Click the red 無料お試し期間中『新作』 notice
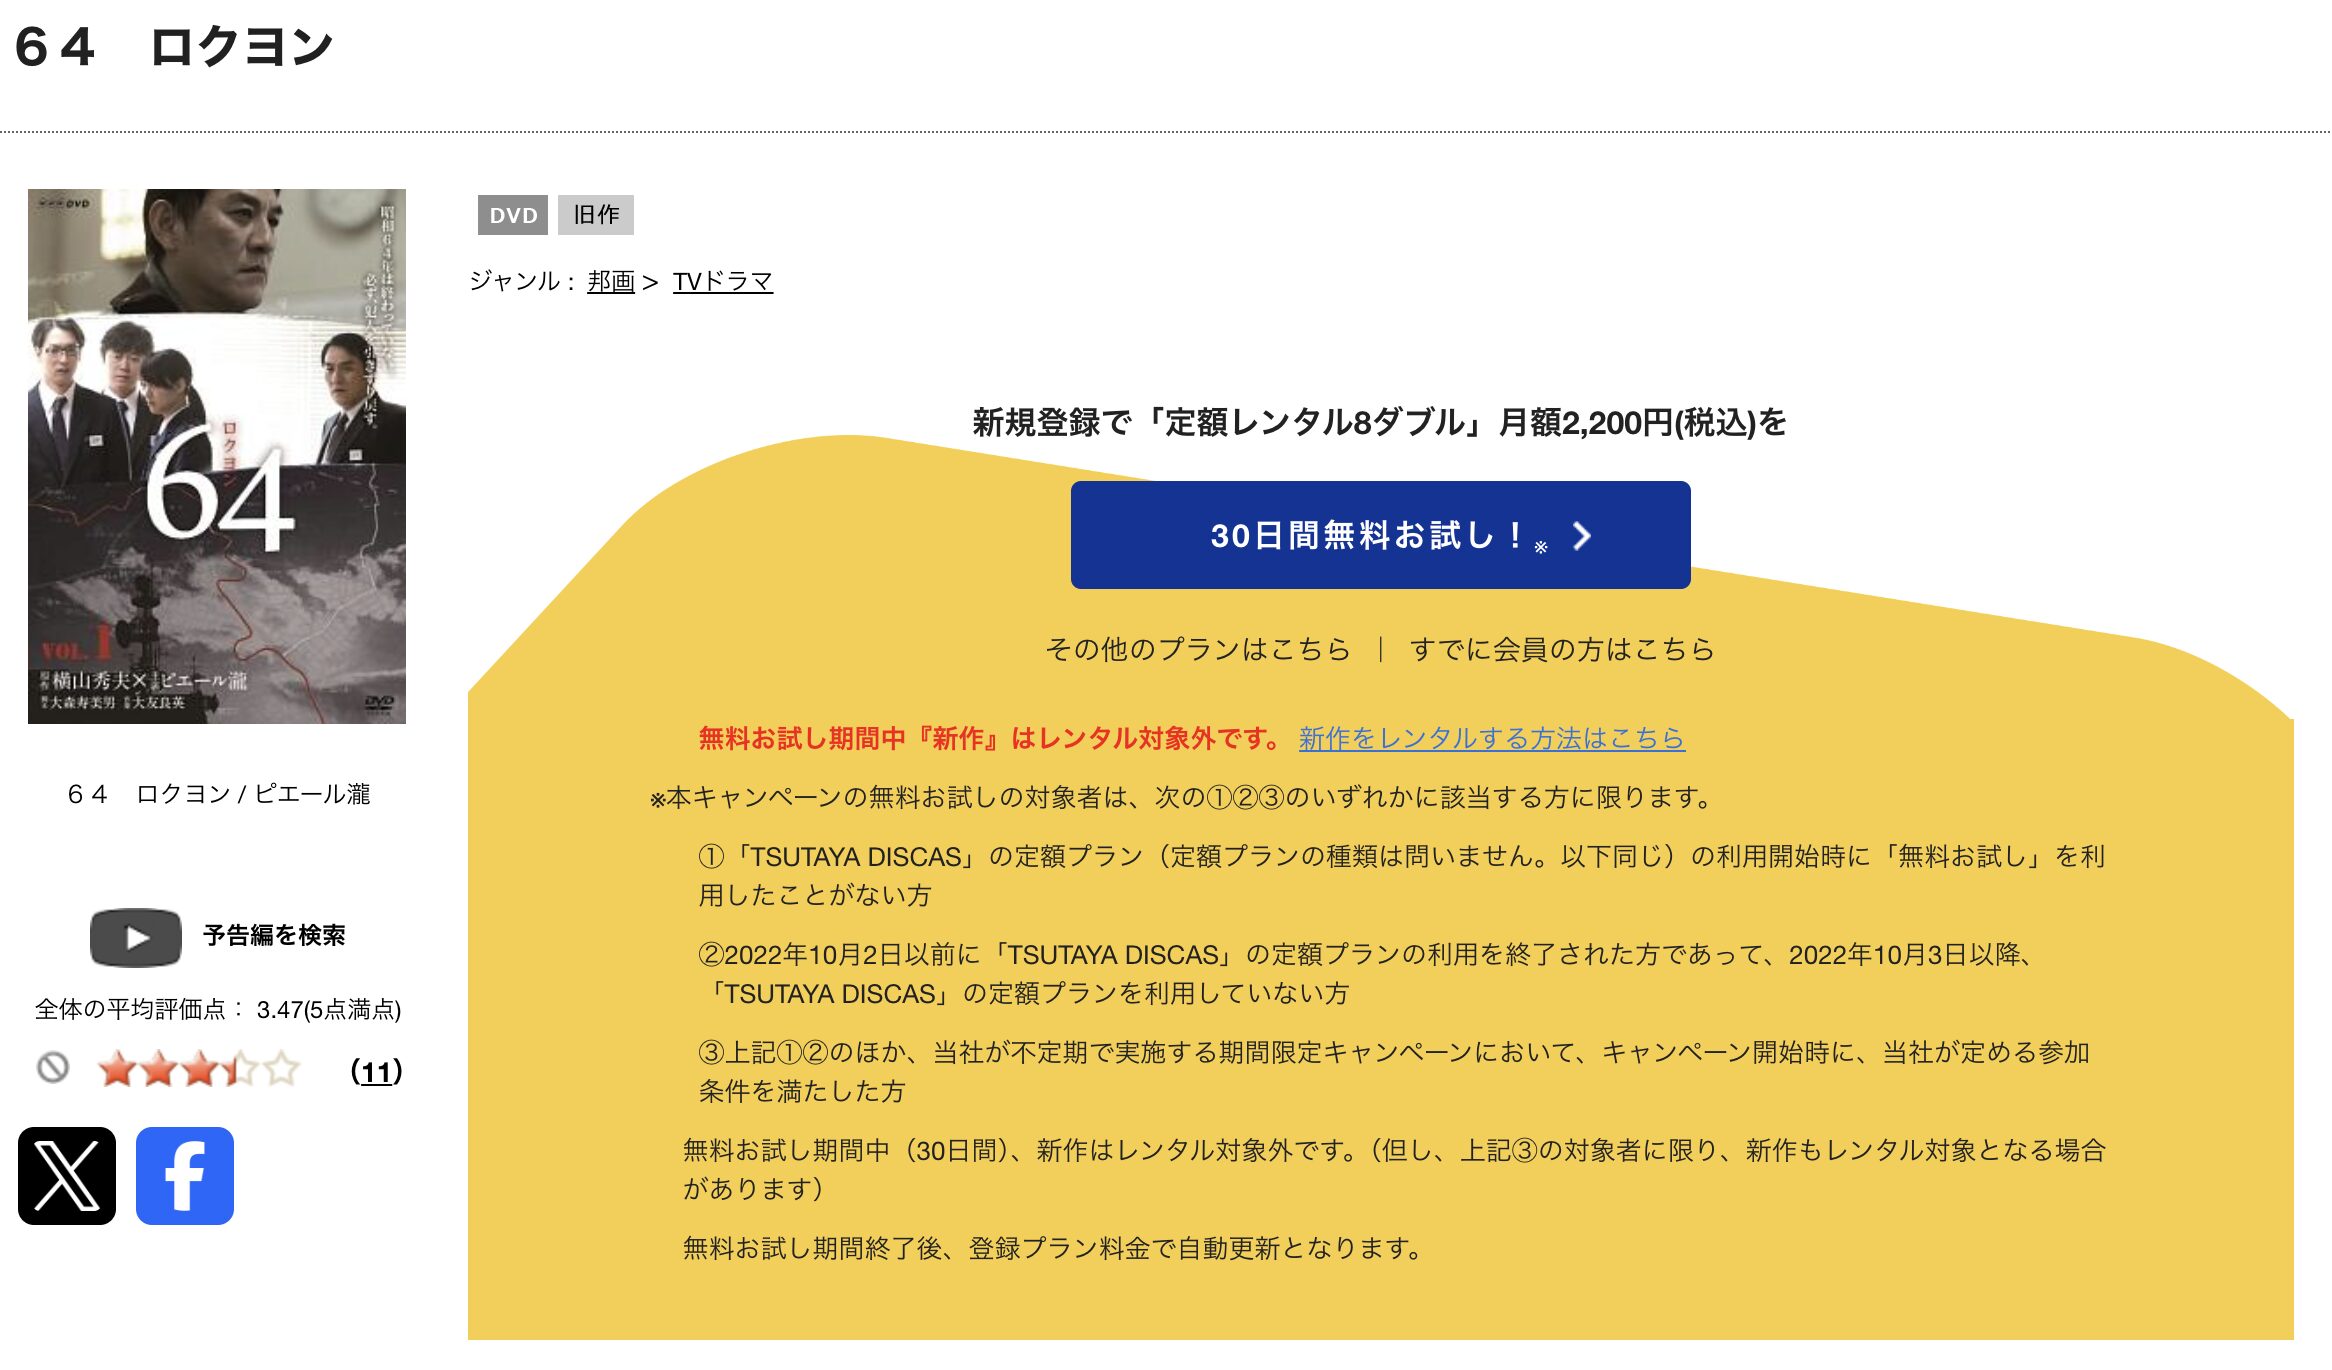The image size is (2332, 1370). [x=990, y=738]
